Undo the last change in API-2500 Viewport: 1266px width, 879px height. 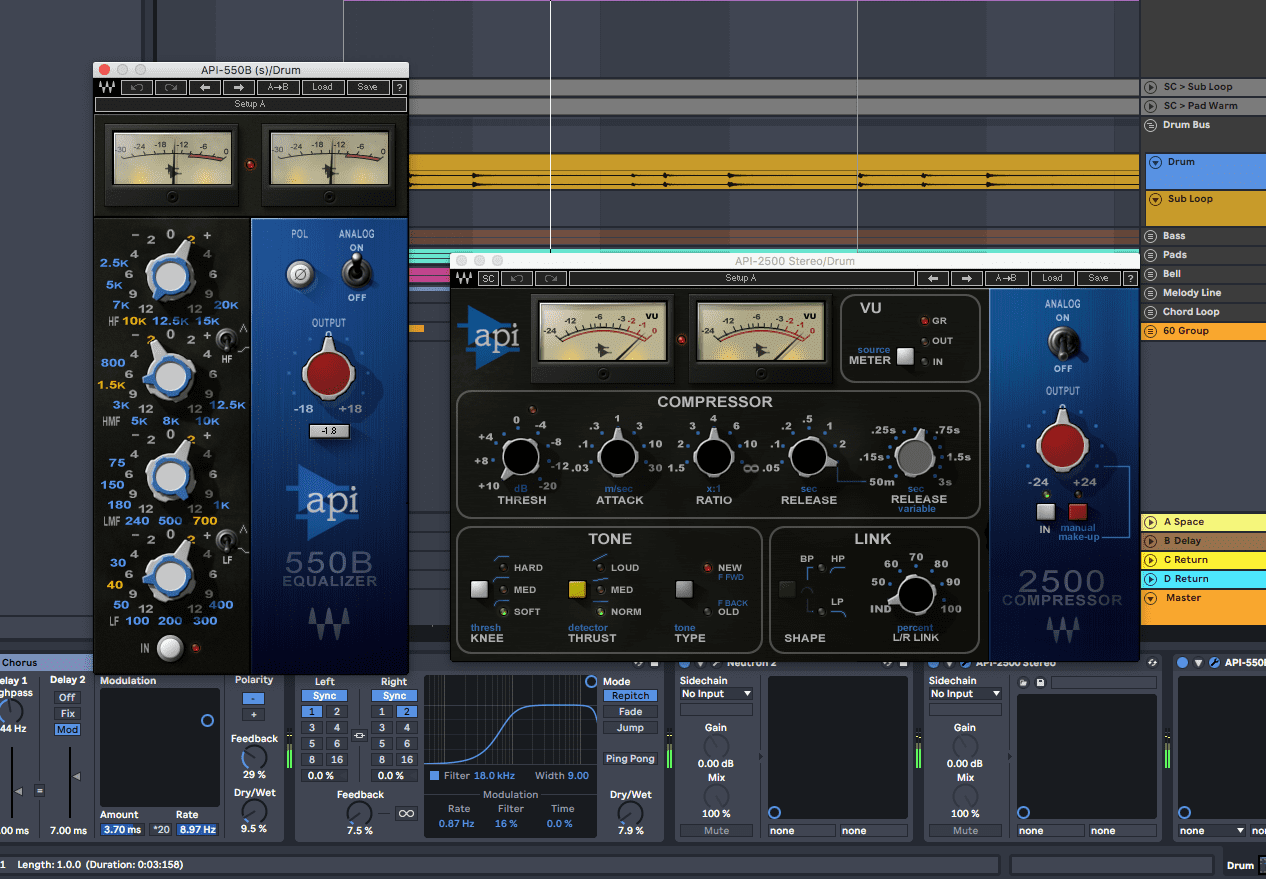pos(516,278)
